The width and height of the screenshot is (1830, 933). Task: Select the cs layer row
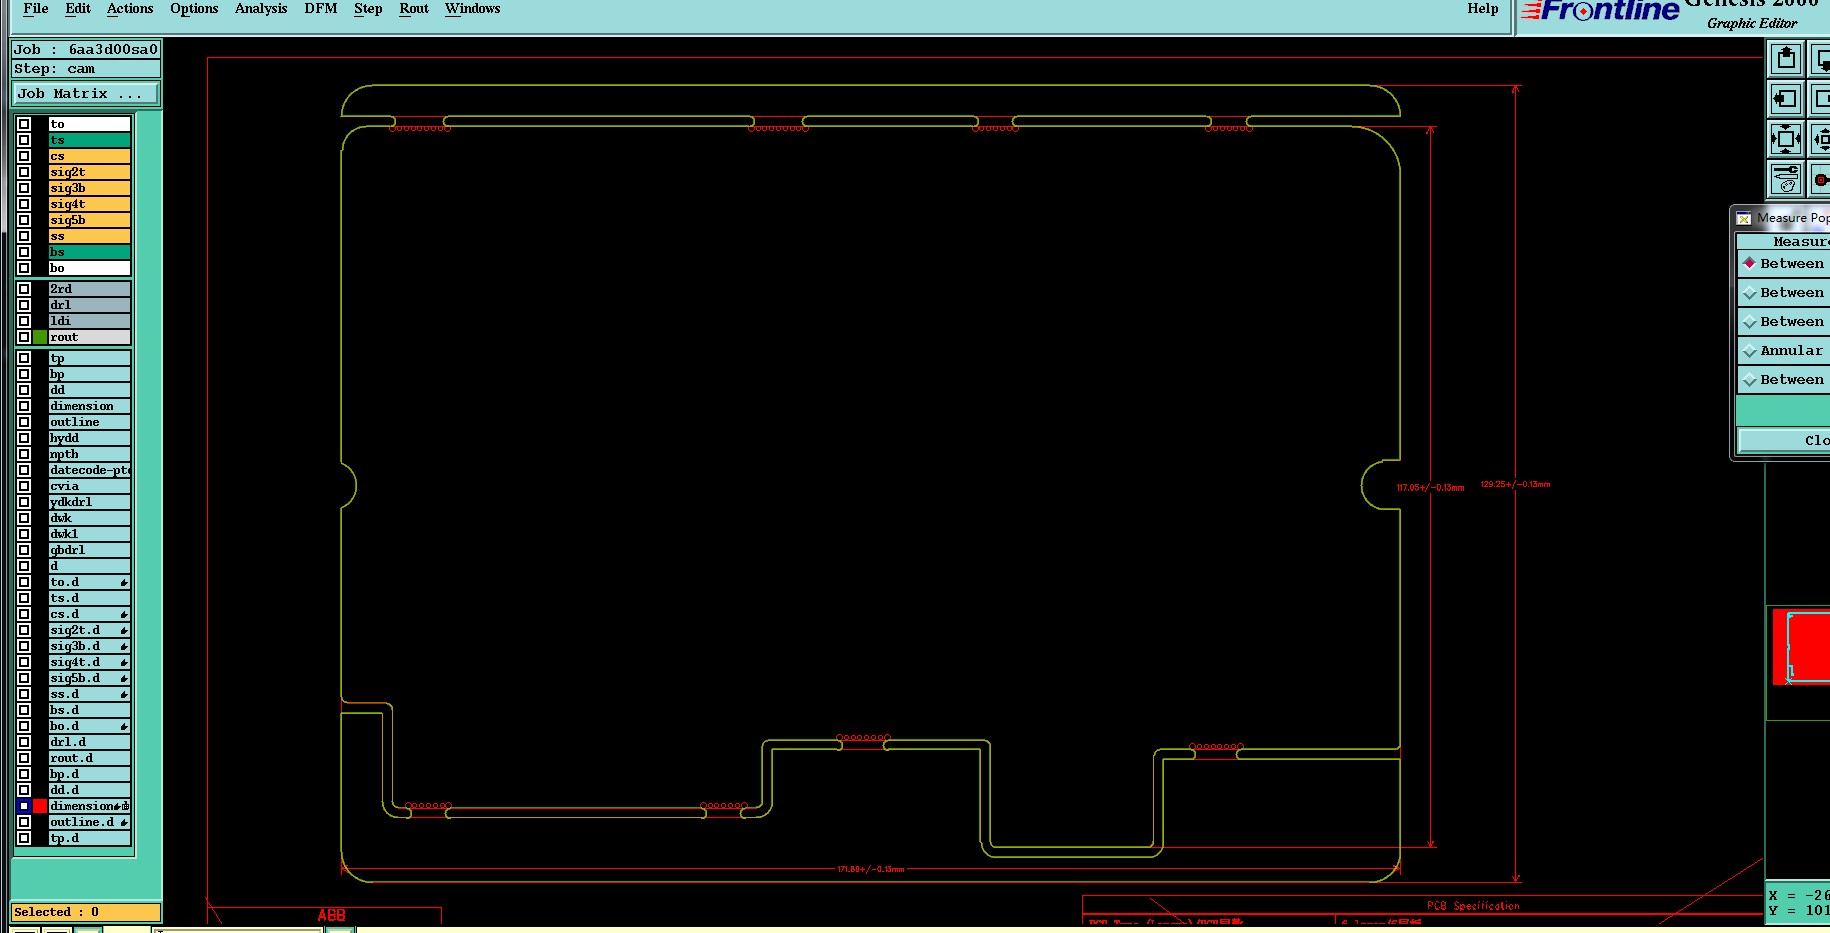click(89, 156)
